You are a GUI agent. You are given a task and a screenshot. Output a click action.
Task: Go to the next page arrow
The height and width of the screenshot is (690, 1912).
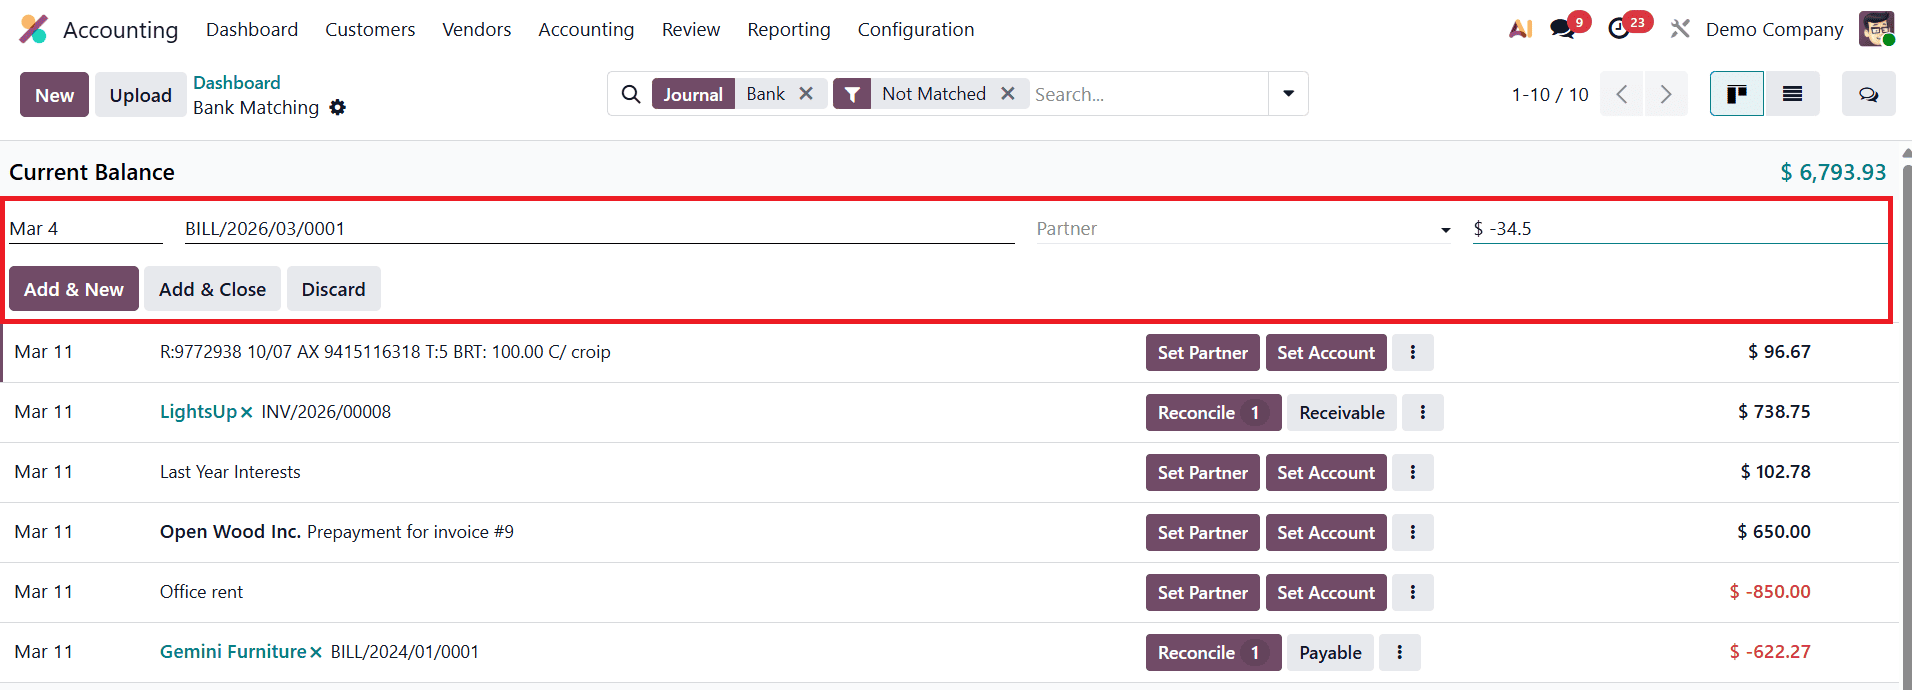[x=1666, y=94]
